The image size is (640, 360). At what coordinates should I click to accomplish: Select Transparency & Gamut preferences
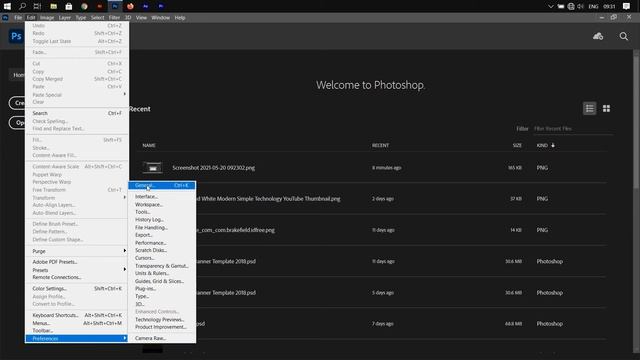[162, 266]
